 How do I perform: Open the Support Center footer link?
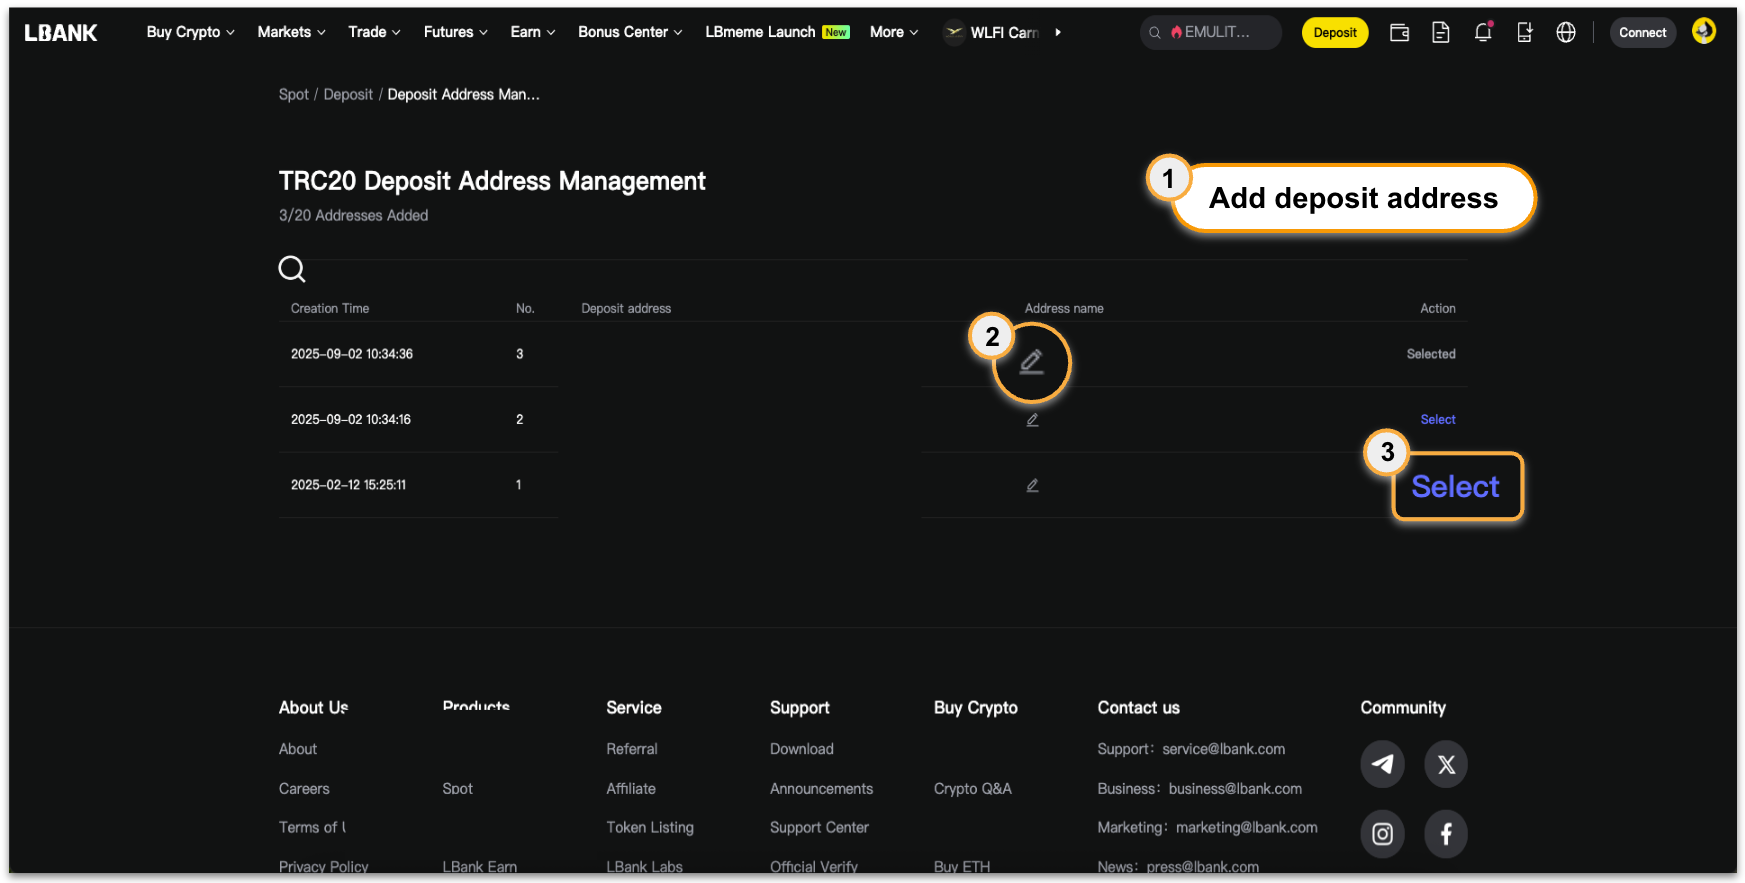(x=820, y=828)
